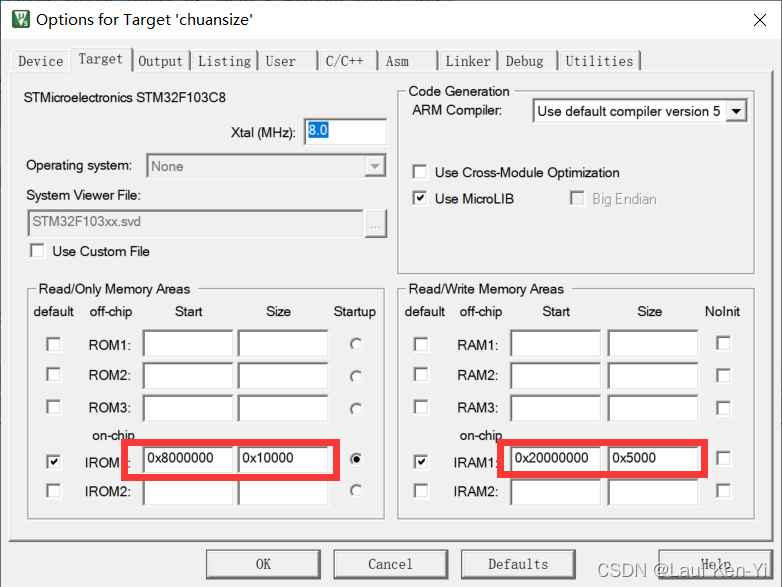Click the IRAM1 Size field 0x5000
This screenshot has width=782, height=587.
pyautogui.click(x=653, y=459)
